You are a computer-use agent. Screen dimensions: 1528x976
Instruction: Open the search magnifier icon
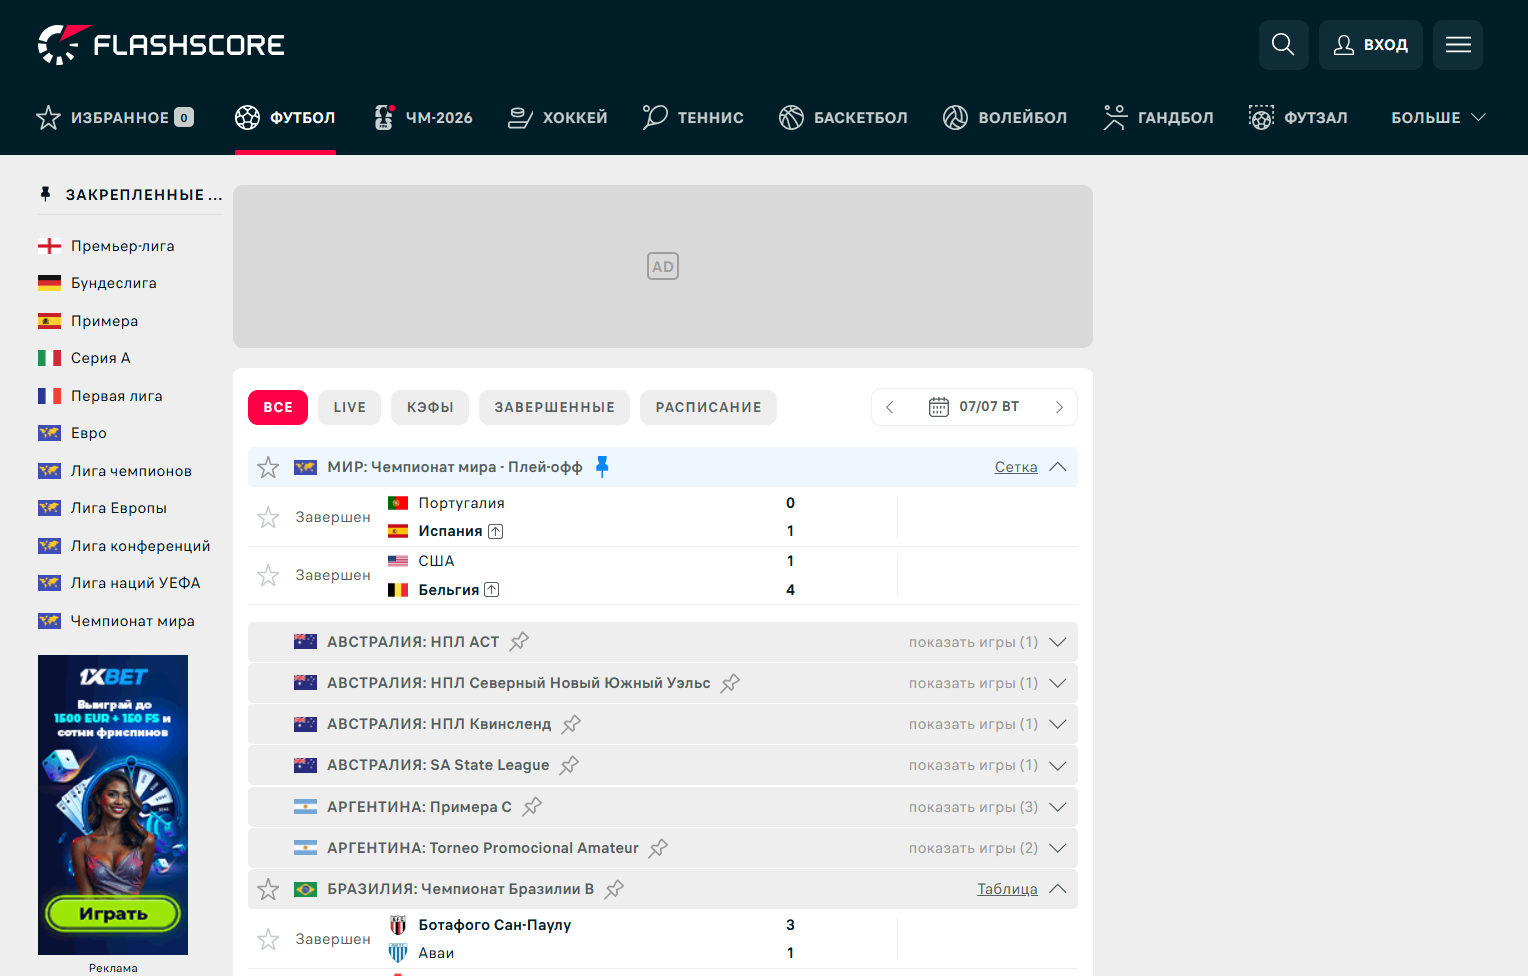click(x=1283, y=45)
